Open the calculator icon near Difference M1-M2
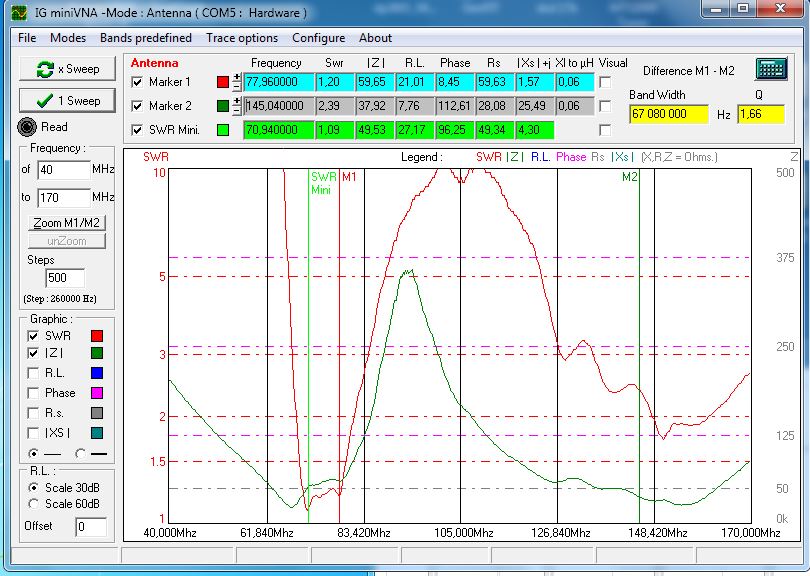This screenshot has width=810, height=576. [x=771, y=69]
